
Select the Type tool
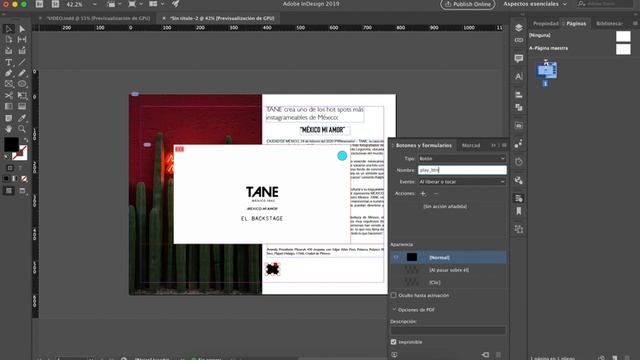9,62
